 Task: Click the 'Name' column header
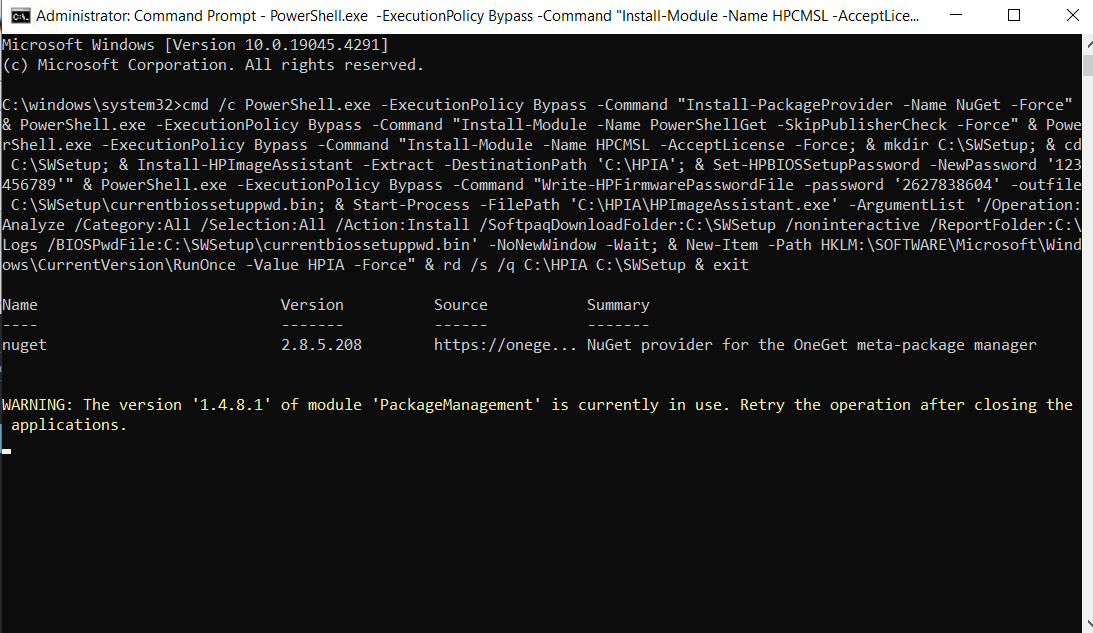click(20, 305)
